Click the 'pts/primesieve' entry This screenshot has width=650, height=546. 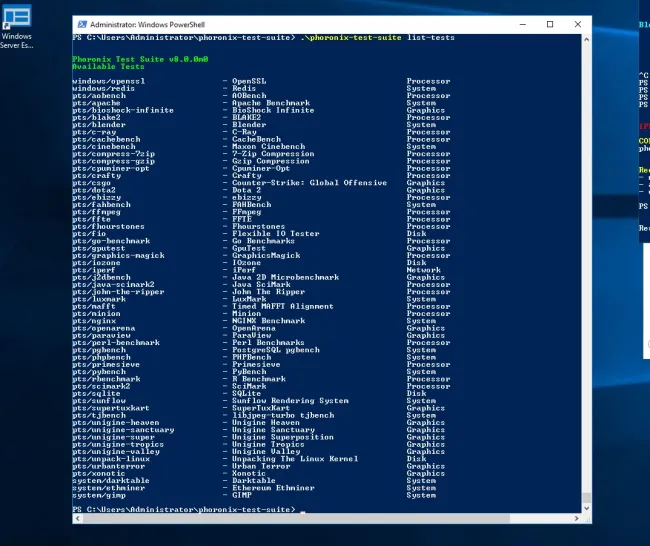click(106, 364)
